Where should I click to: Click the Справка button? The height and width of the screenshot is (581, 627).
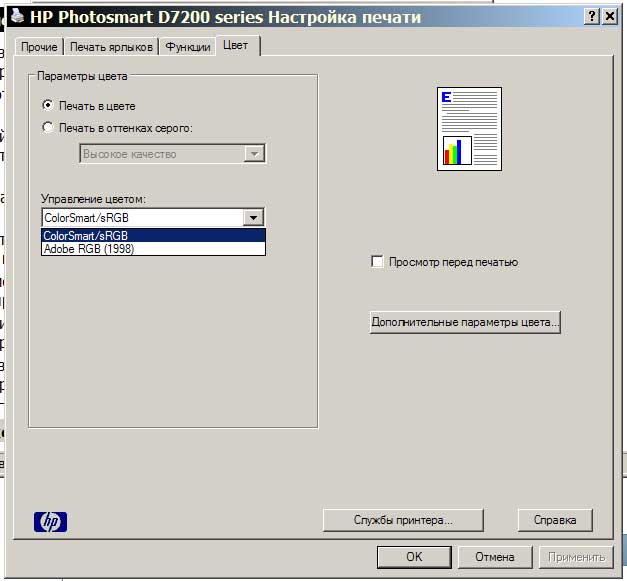point(555,520)
